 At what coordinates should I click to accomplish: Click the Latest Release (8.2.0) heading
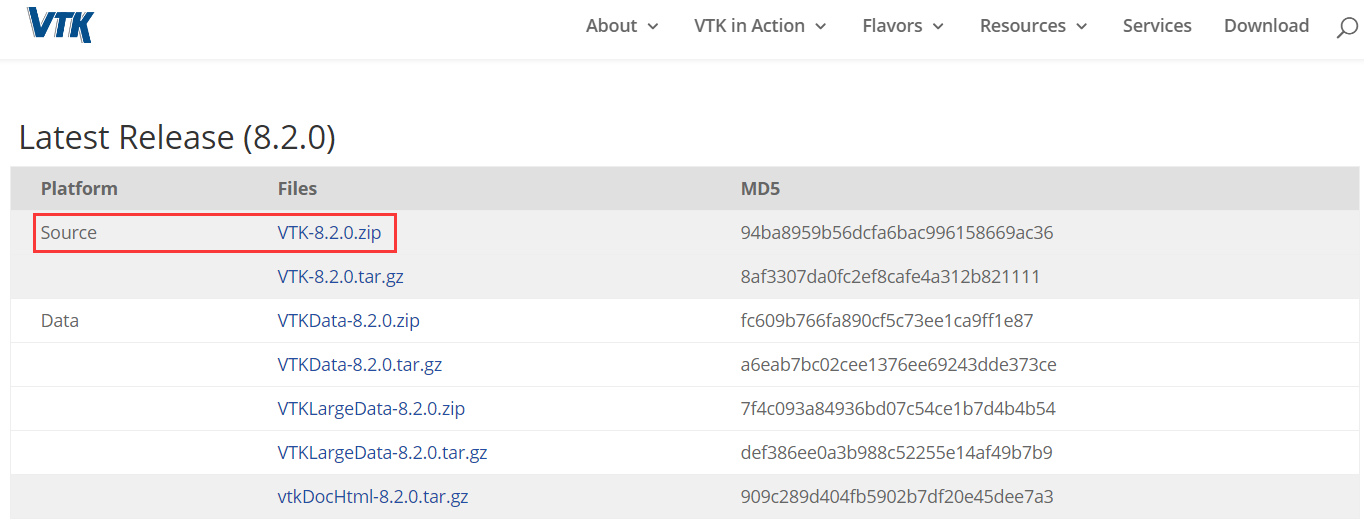[177, 137]
